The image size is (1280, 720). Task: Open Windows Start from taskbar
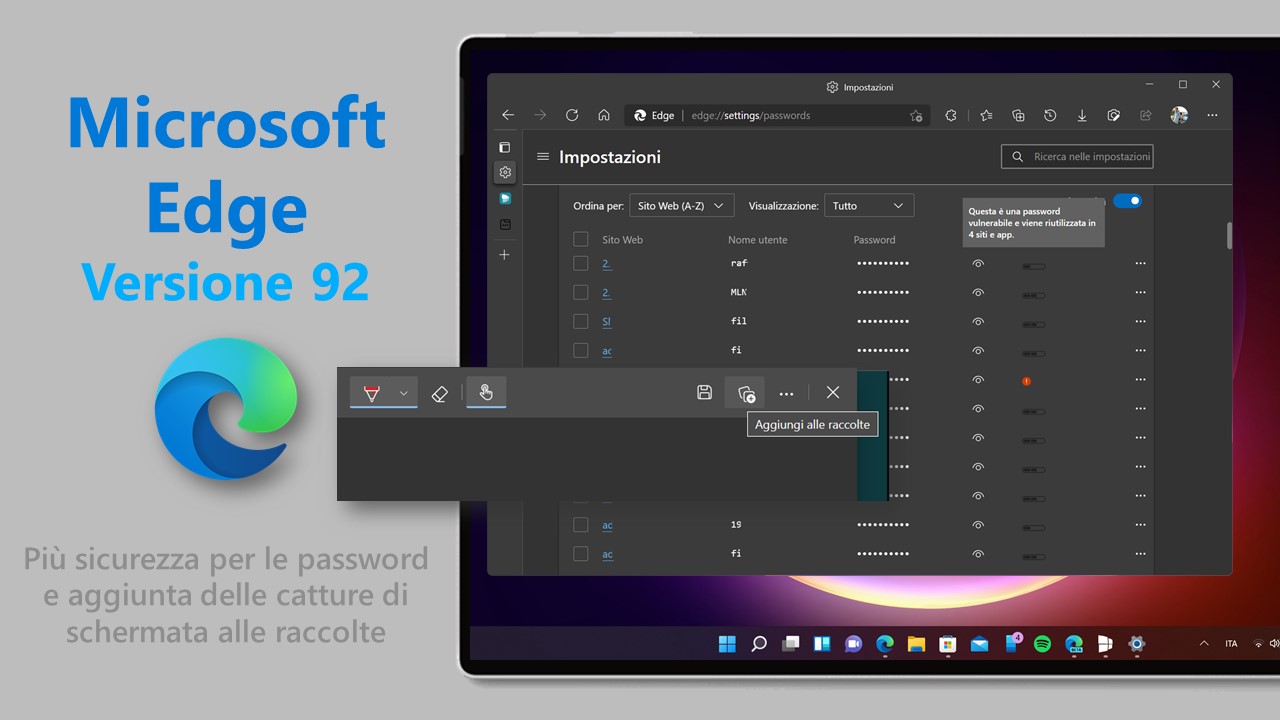click(x=727, y=643)
